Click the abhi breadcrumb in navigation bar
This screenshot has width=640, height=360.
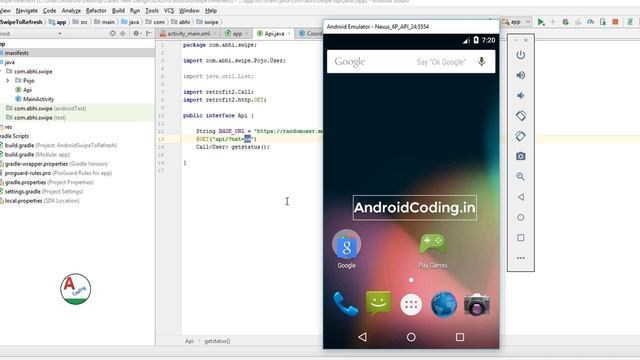click(x=181, y=22)
